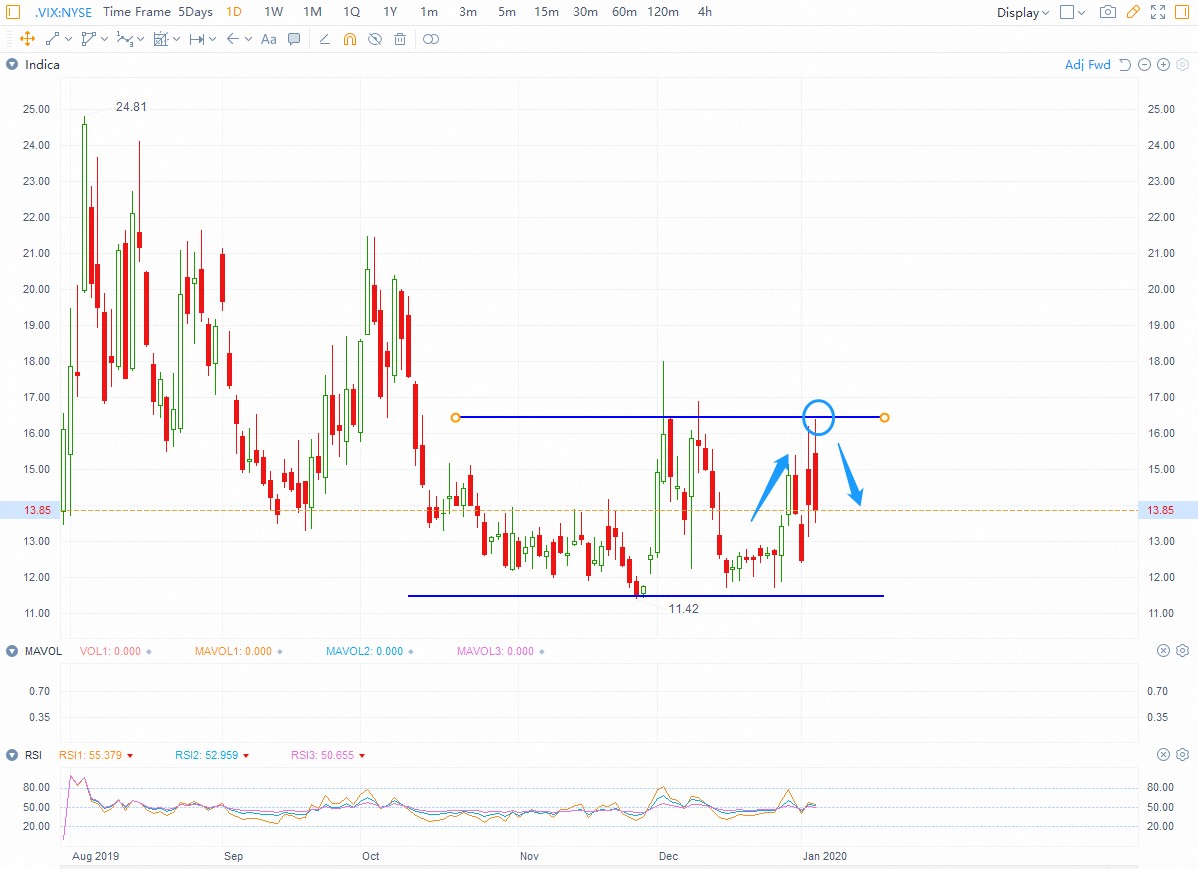This screenshot has width=1198, height=869.
Task: Collapse the Indica main chart panel
Action: pyautogui.click(x=12, y=65)
